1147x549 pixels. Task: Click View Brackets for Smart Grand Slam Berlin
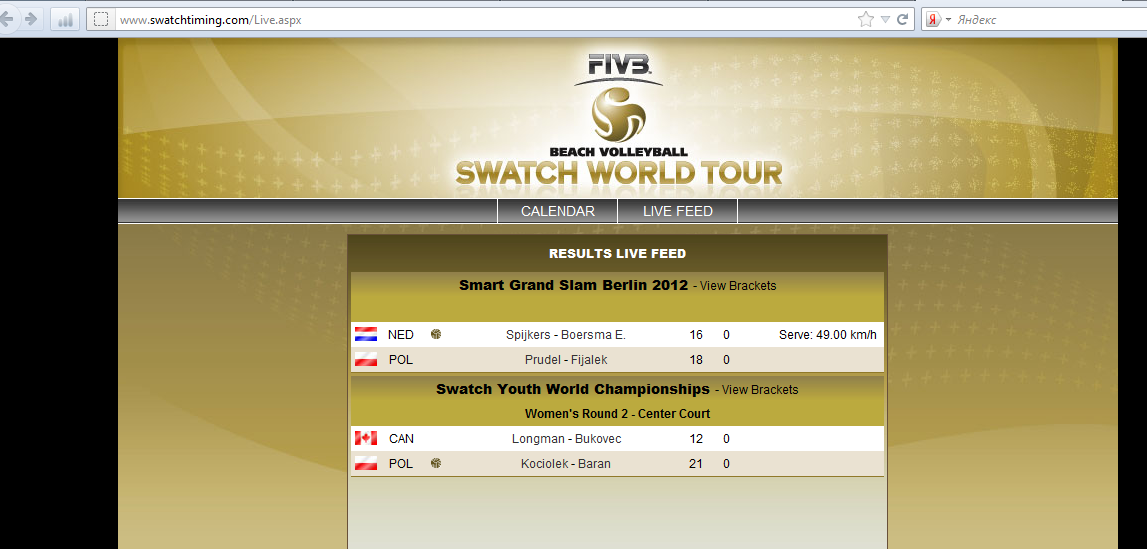[x=738, y=286]
